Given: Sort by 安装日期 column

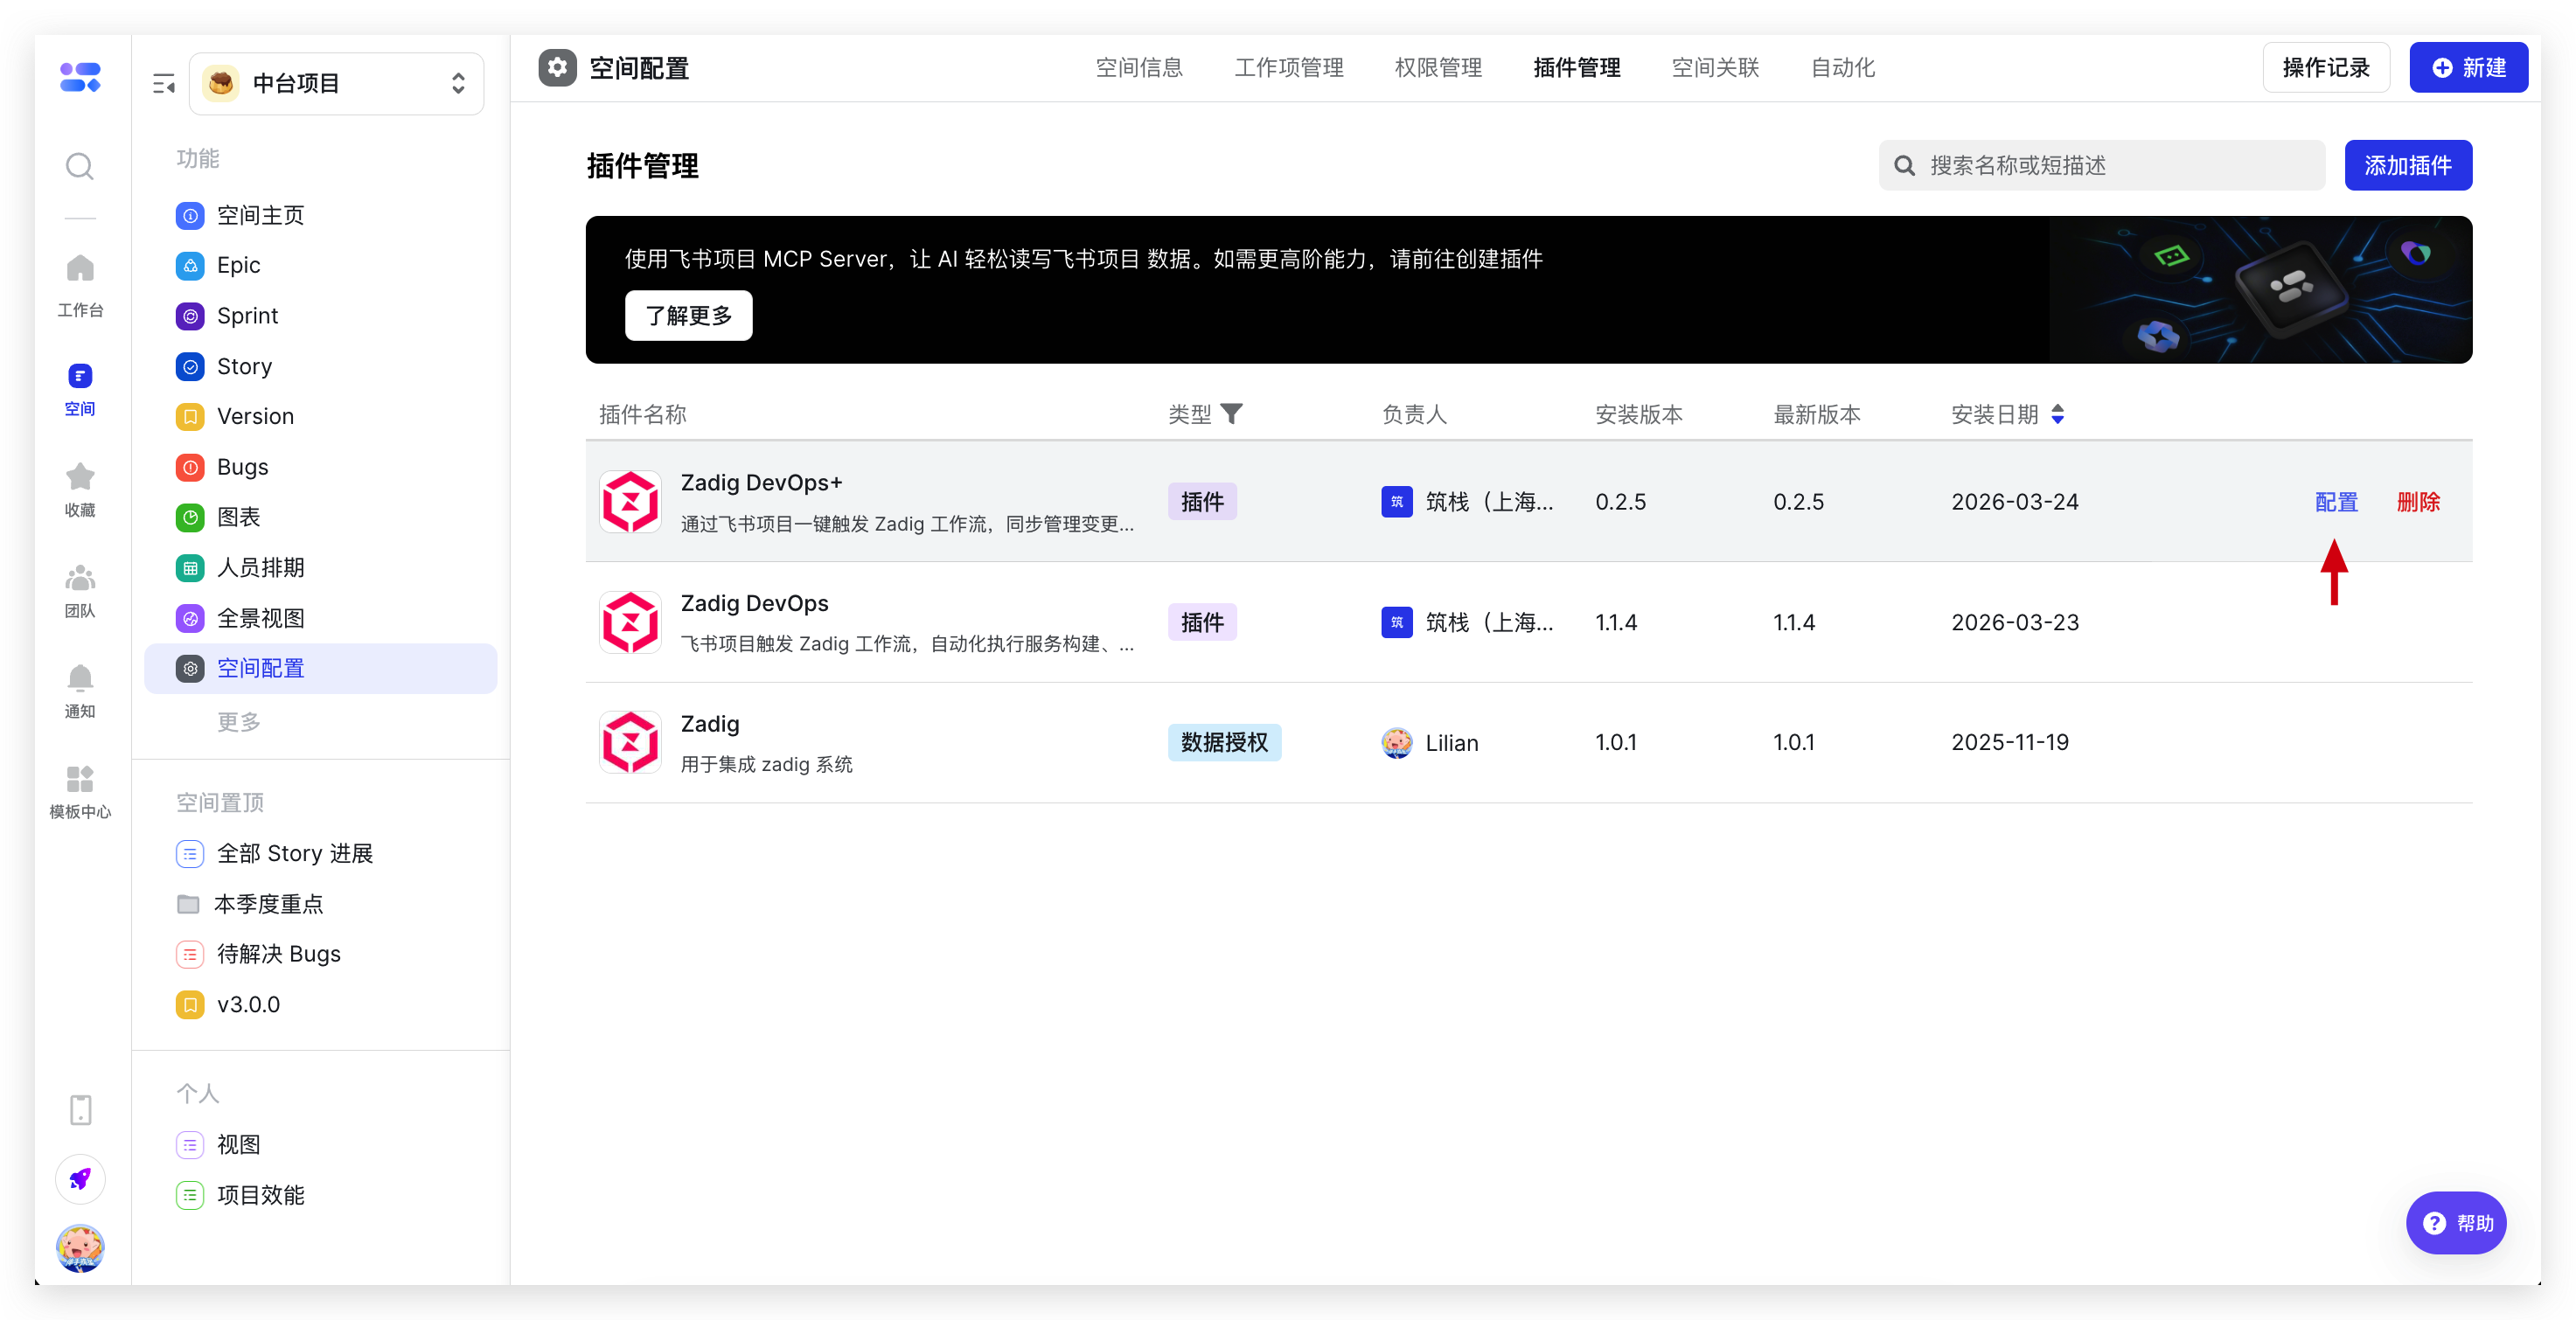Looking at the screenshot, I should click(x=2057, y=414).
